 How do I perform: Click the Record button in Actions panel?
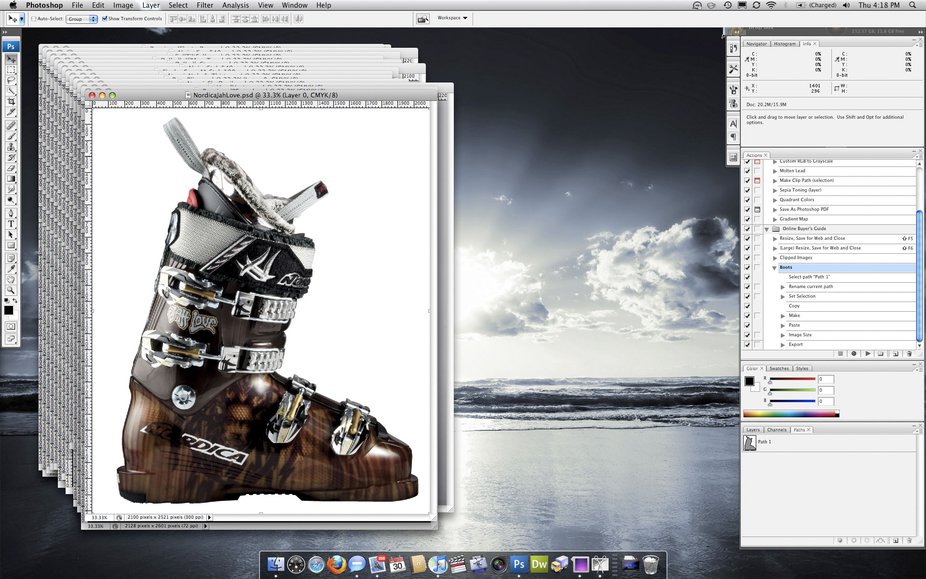tap(854, 354)
